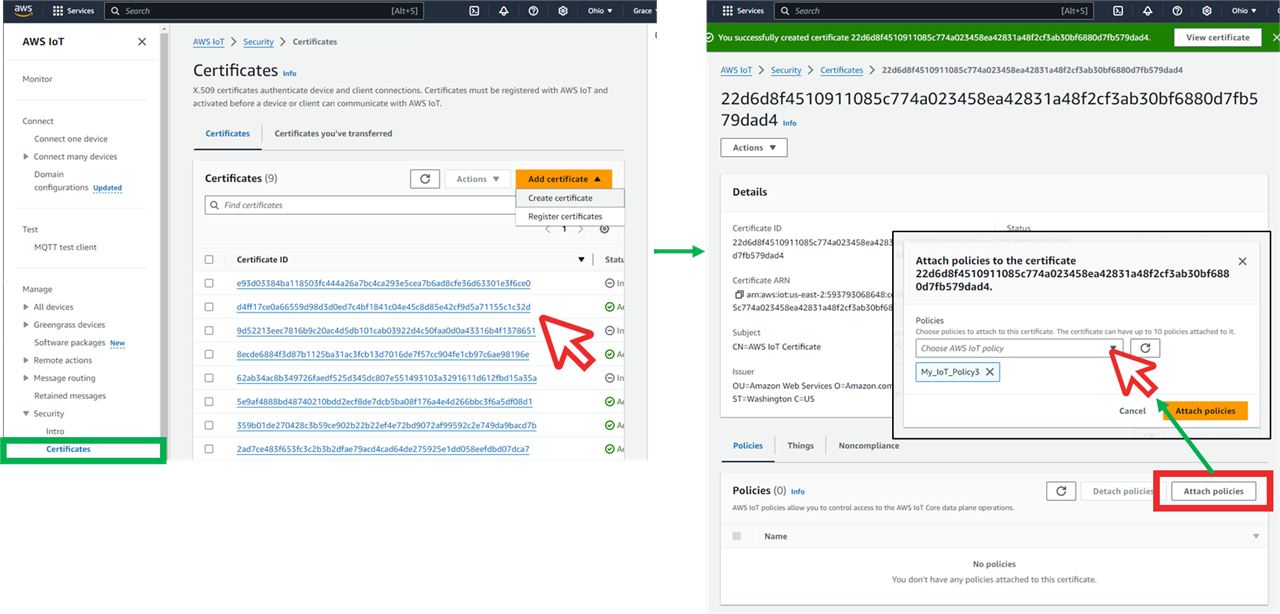Copy the Certificate ARN
Viewport: 1280px width, 614px height.
pos(737,295)
